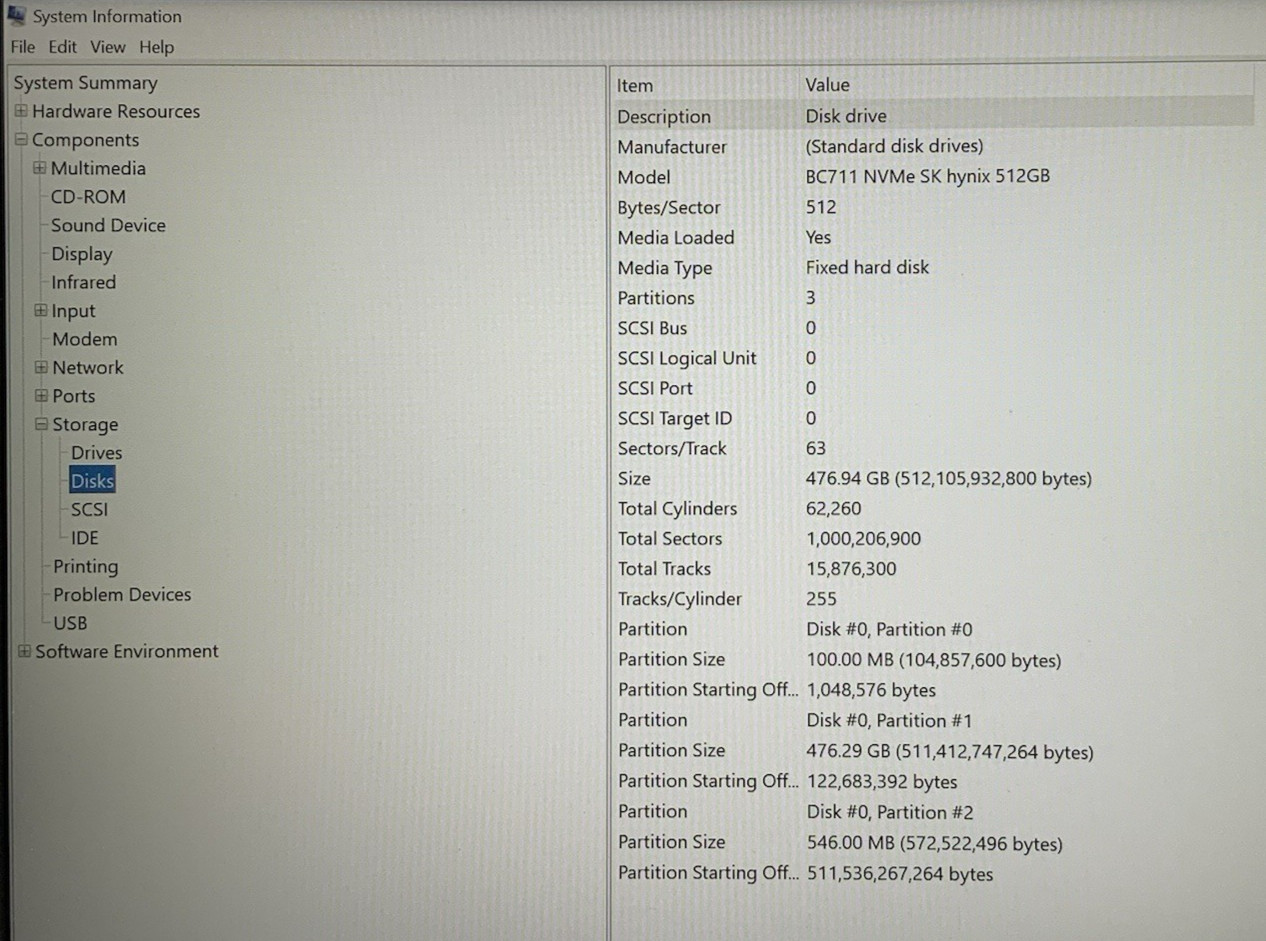
Task: Click the 546.00 MB partition size value
Action: tap(935, 844)
